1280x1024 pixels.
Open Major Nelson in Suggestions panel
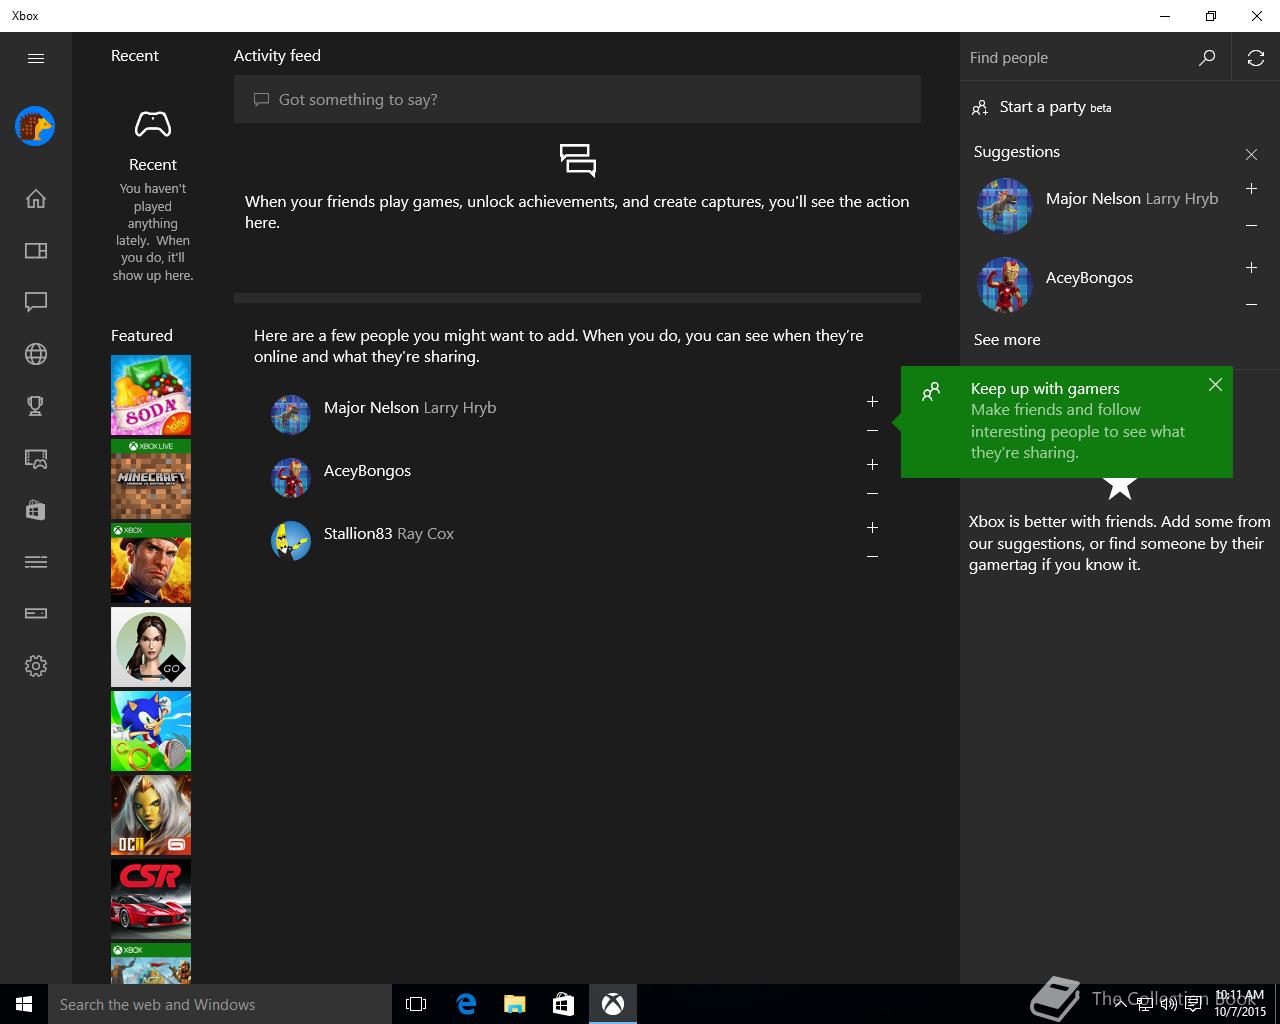pyautogui.click(x=1132, y=199)
